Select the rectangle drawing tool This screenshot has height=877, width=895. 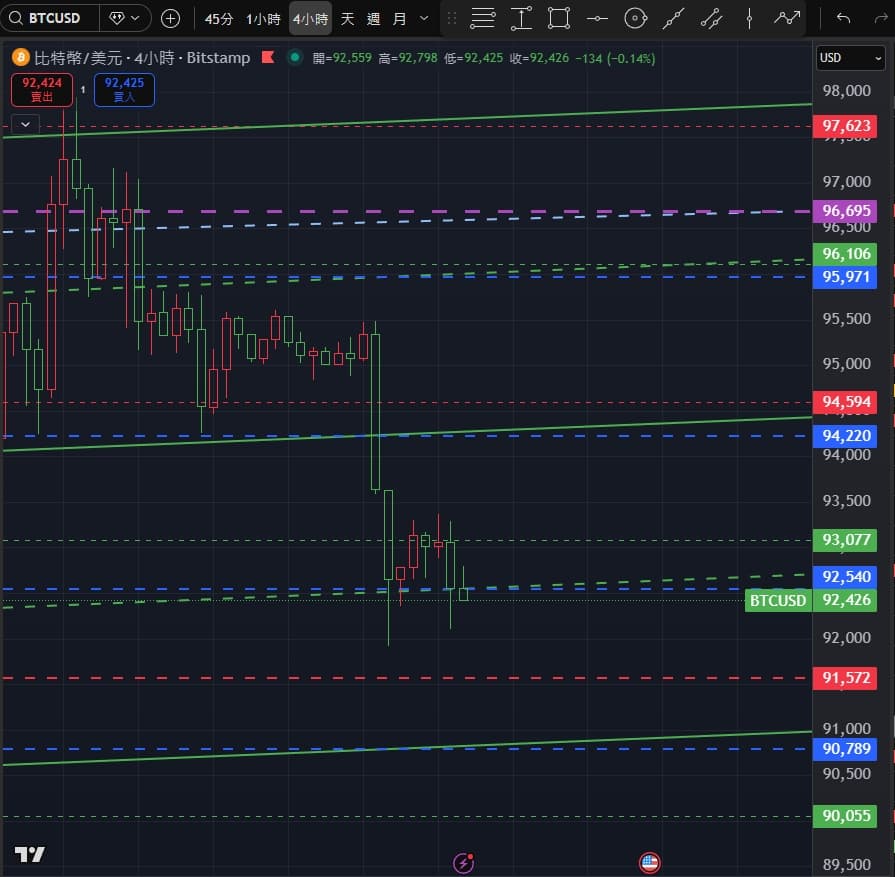click(559, 18)
